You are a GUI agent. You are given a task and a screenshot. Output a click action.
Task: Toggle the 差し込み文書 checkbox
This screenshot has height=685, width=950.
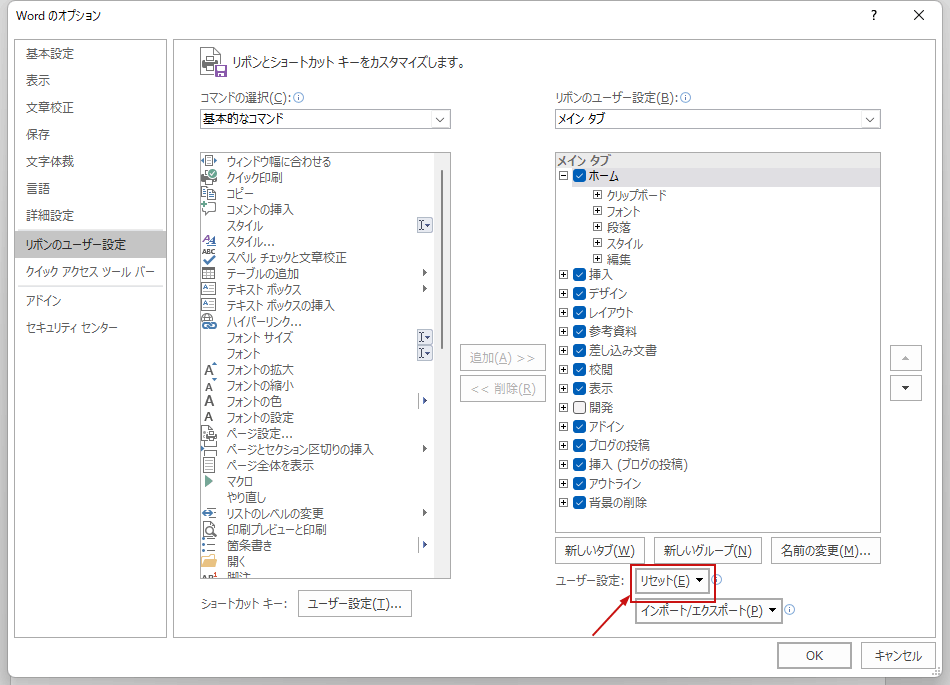pos(579,350)
